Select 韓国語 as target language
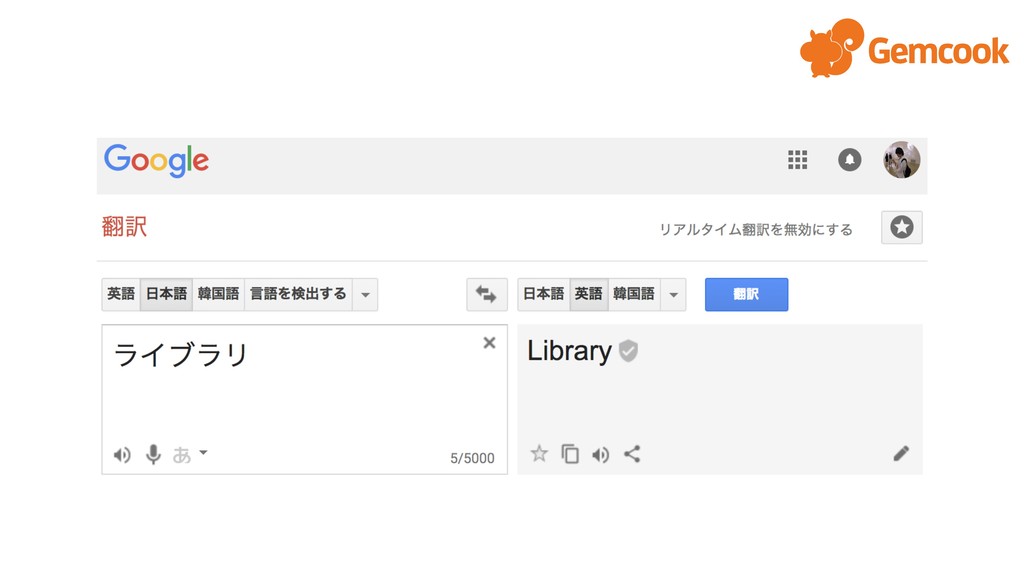The height and width of the screenshot is (576, 1024). tap(634, 295)
